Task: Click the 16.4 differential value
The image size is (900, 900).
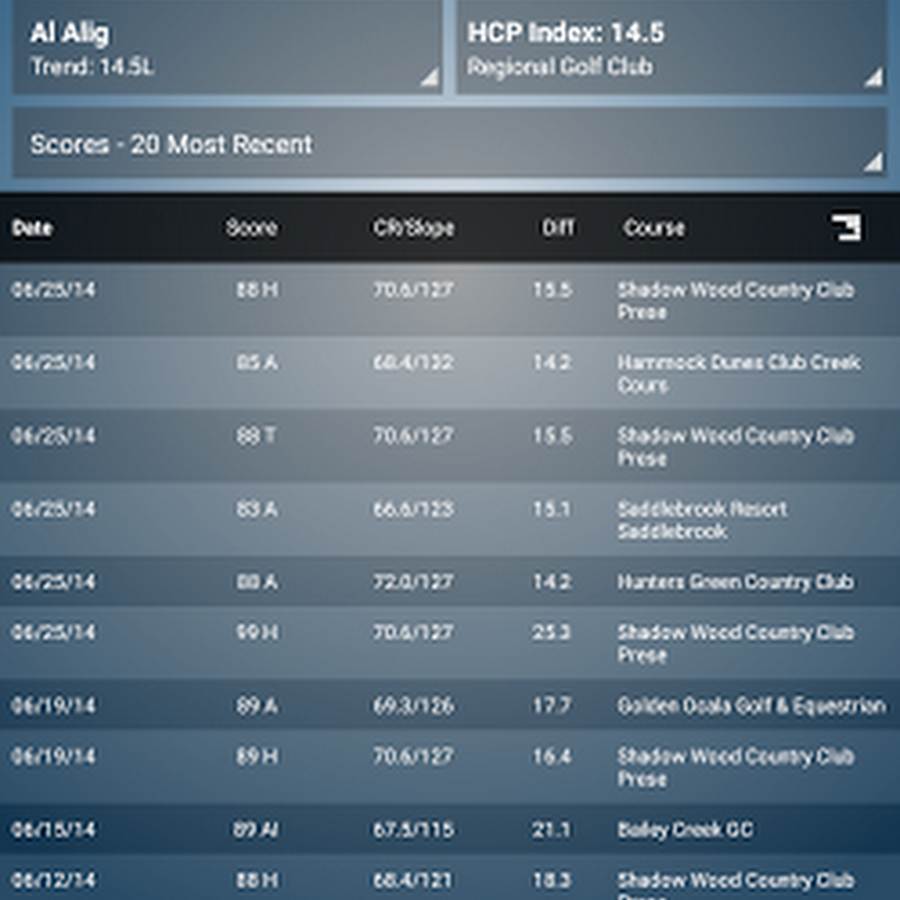Action: (x=552, y=756)
